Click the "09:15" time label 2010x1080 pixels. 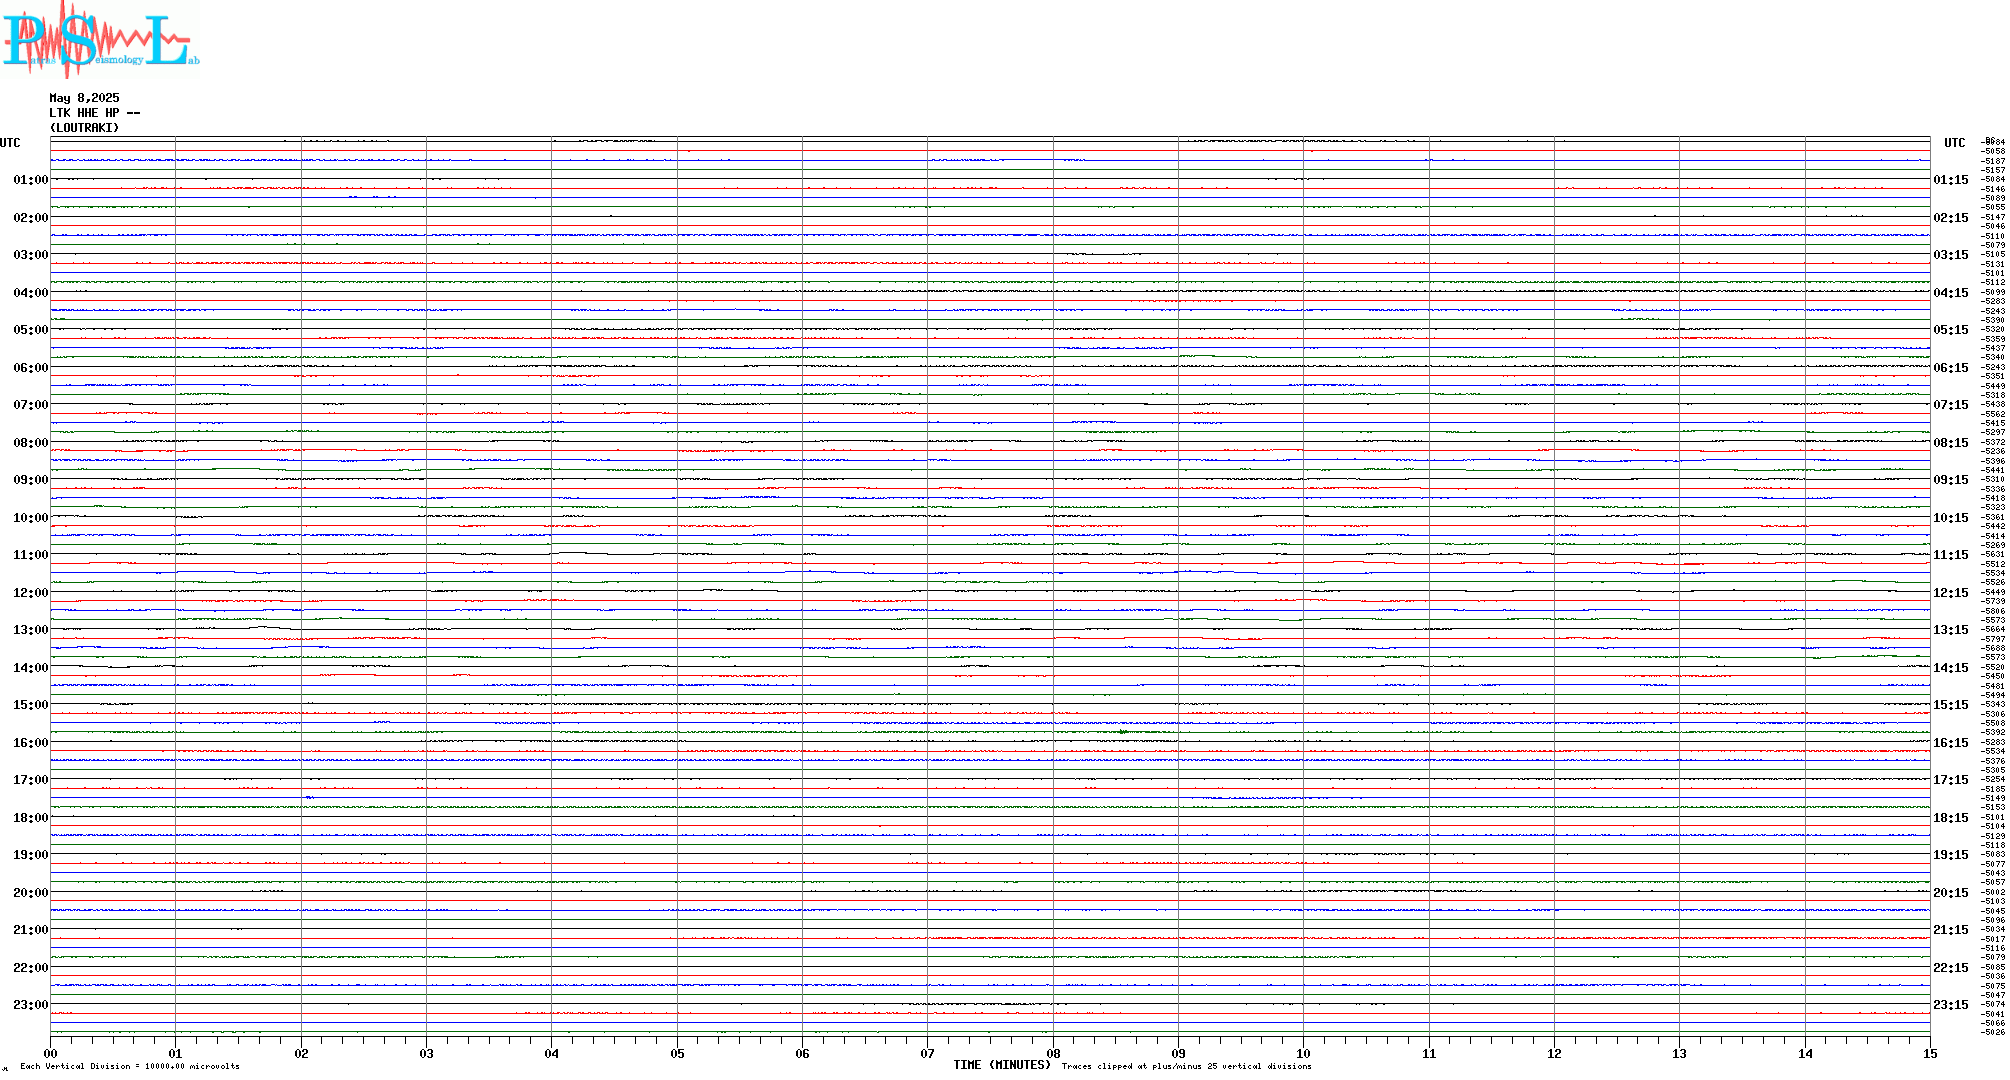(1951, 480)
